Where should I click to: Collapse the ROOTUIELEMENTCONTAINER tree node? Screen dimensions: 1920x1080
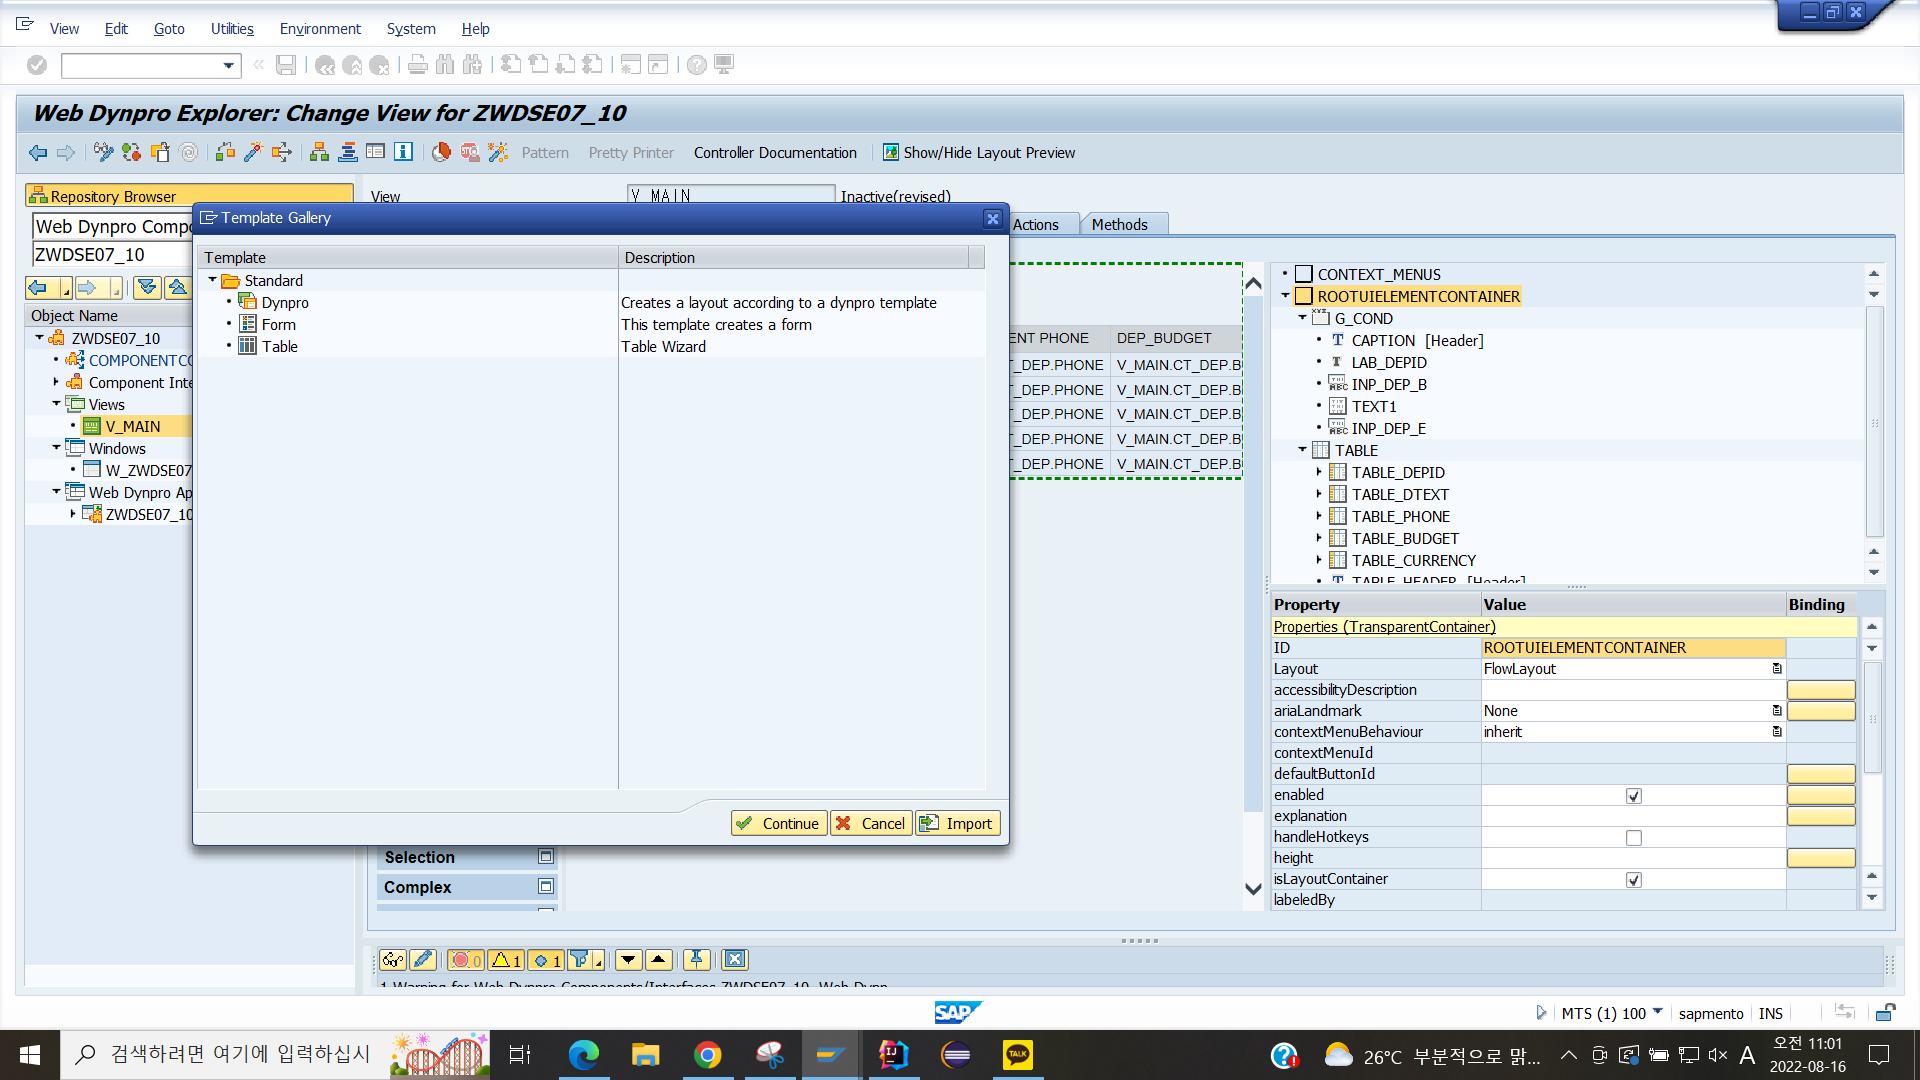click(1285, 296)
